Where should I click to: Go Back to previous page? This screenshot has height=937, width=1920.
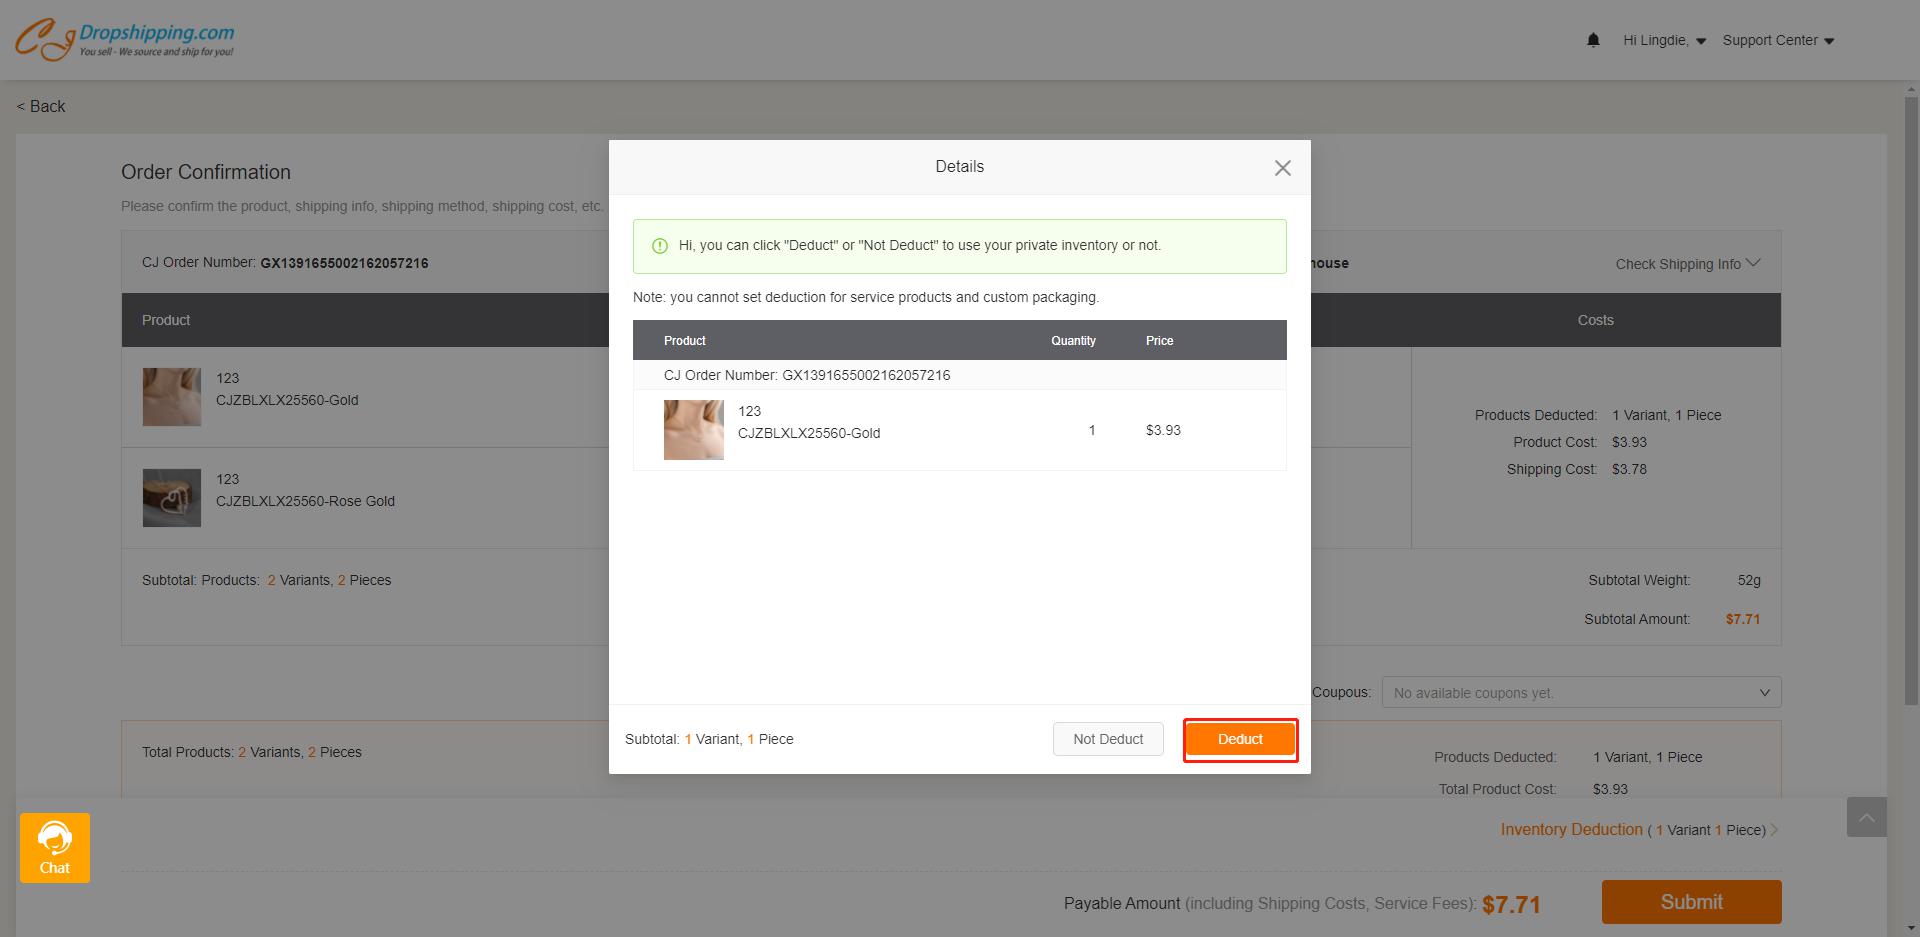[41, 106]
